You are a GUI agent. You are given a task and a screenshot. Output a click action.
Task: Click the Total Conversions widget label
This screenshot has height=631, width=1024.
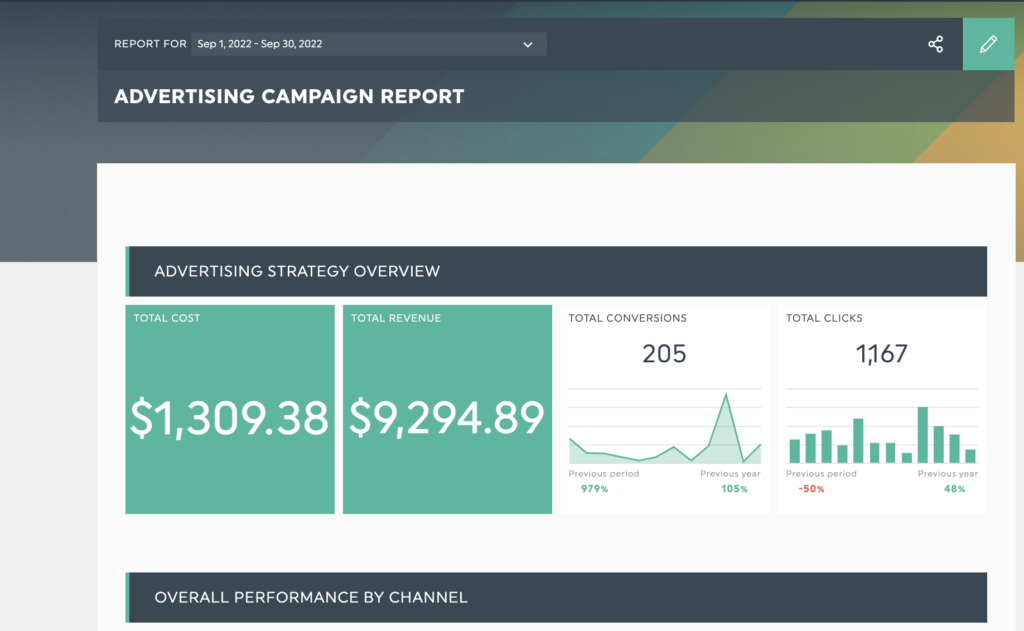627,318
